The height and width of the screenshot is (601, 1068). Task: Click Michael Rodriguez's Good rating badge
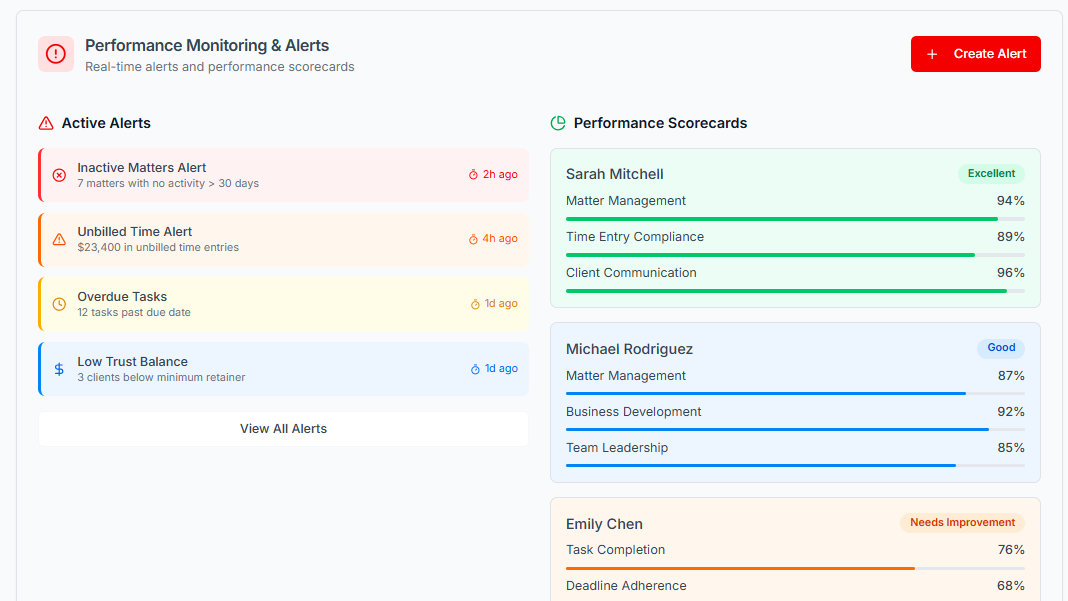[1001, 348]
